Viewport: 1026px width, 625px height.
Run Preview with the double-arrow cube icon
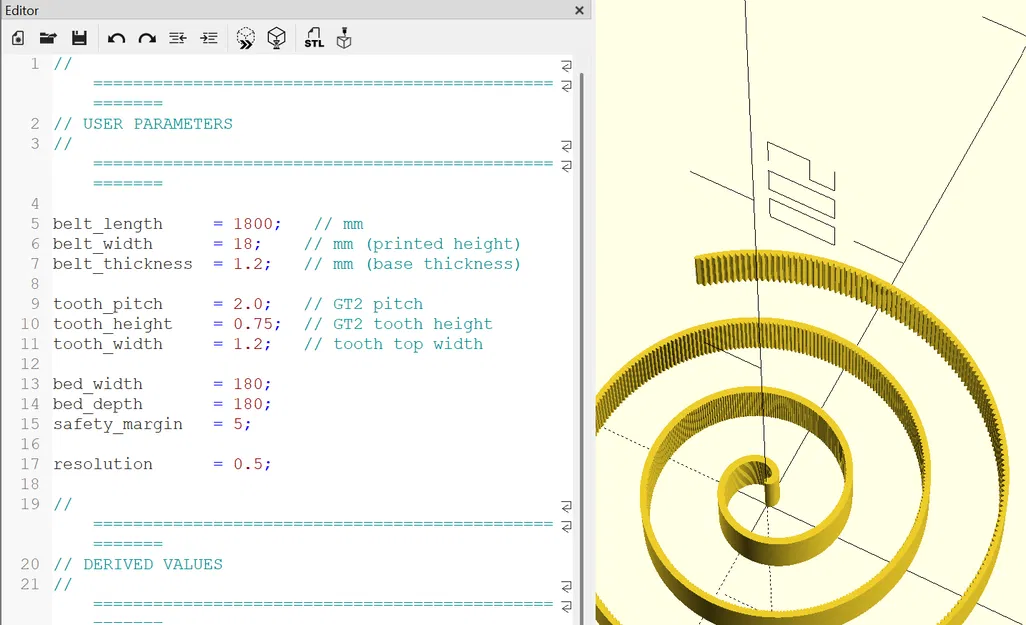point(245,38)
